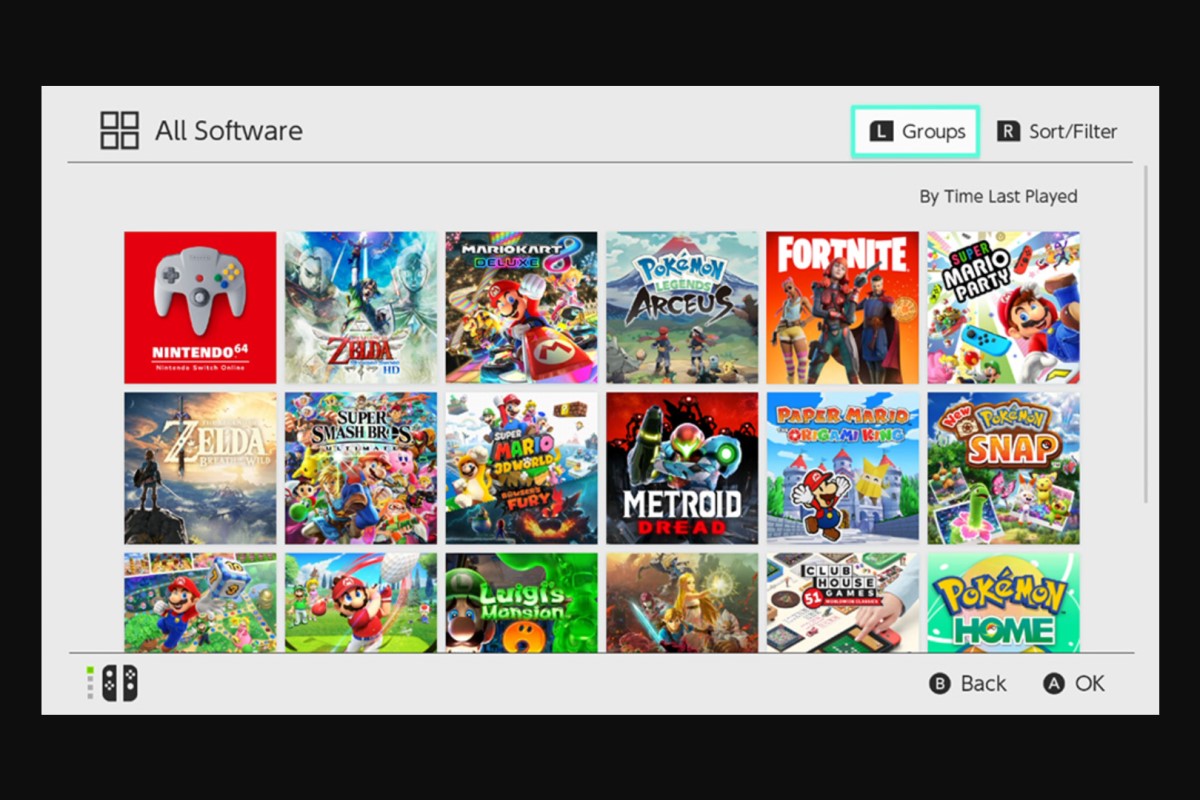Select Metroid Dread
The width and height of the screenshot is (1200, 800).
682,467
